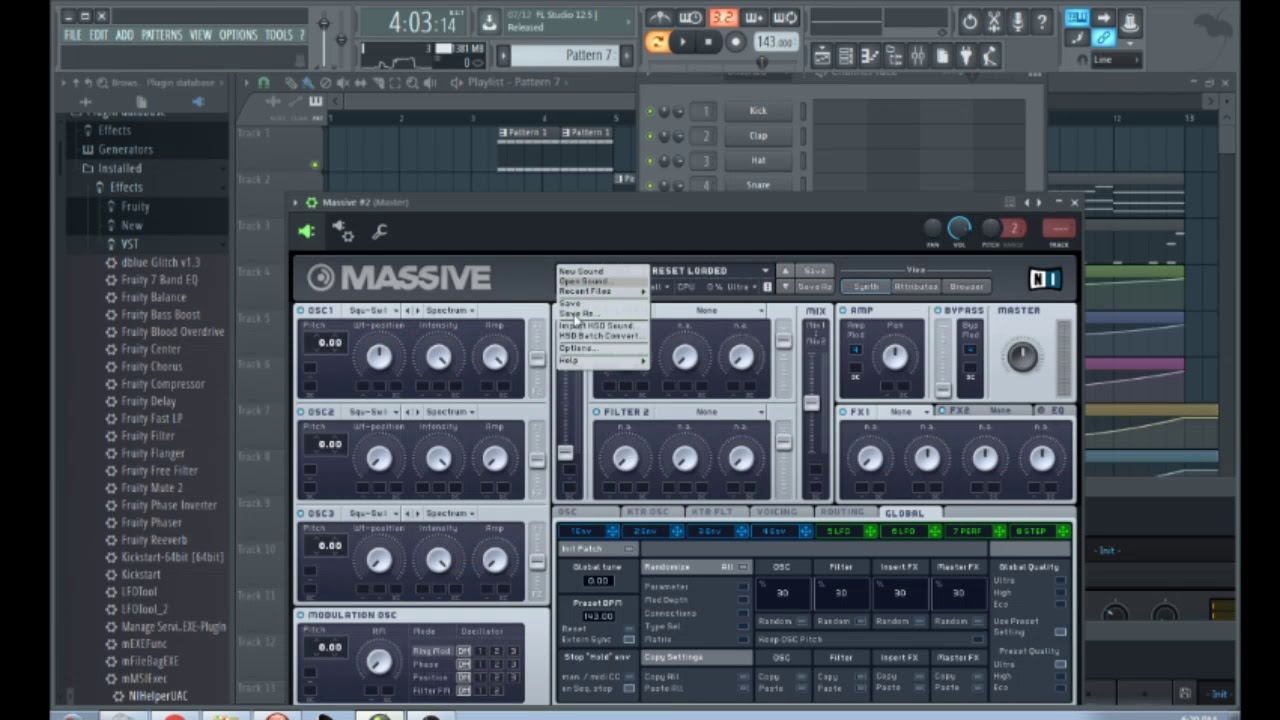1280x720 pixels.
Task: Click the download icon beside the news panel
Action: [x=489, y=21]
